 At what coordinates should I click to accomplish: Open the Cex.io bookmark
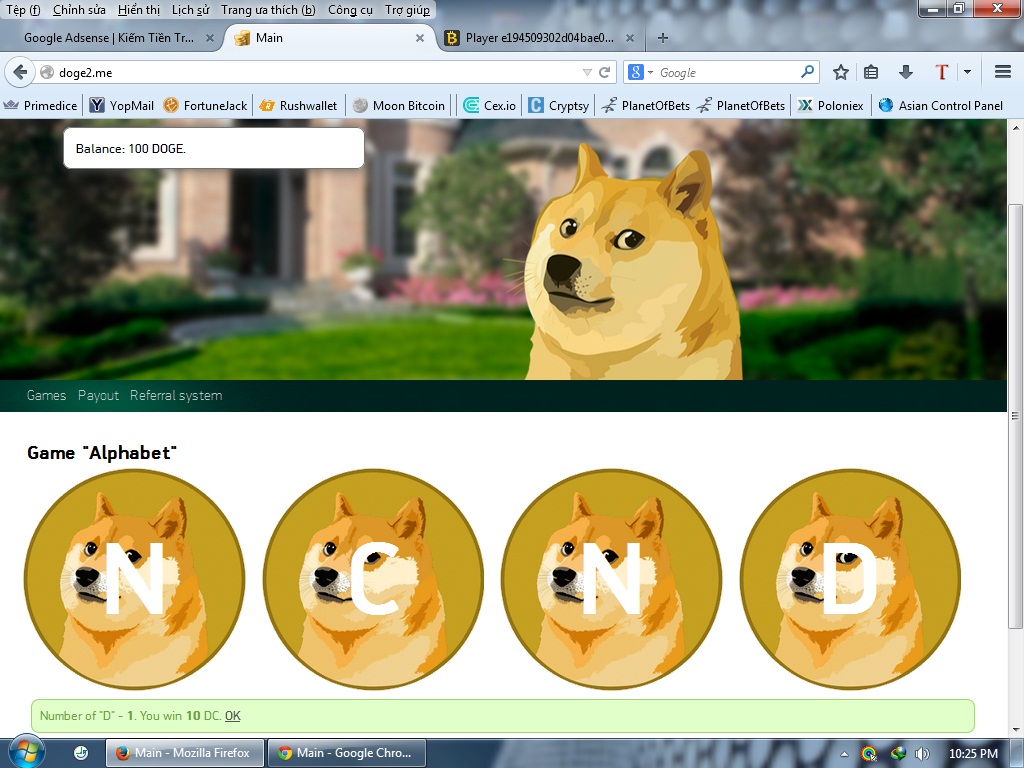tap(490, 106)
